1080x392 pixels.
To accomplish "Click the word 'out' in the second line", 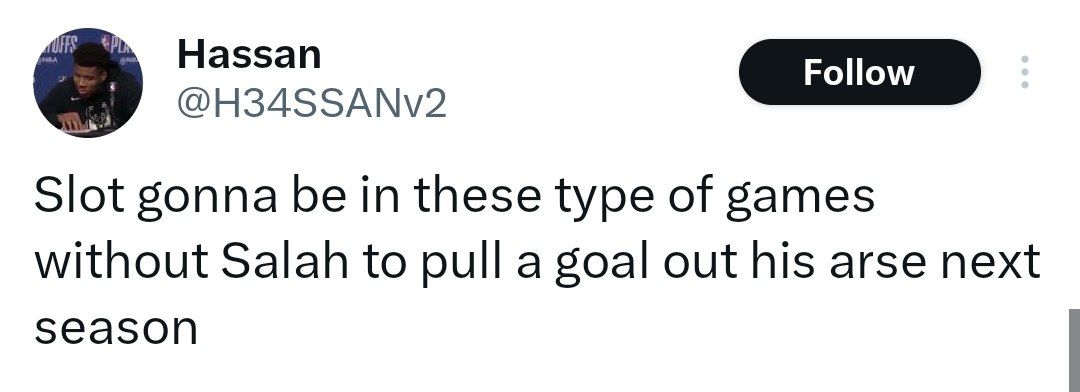I will point(700,263).
